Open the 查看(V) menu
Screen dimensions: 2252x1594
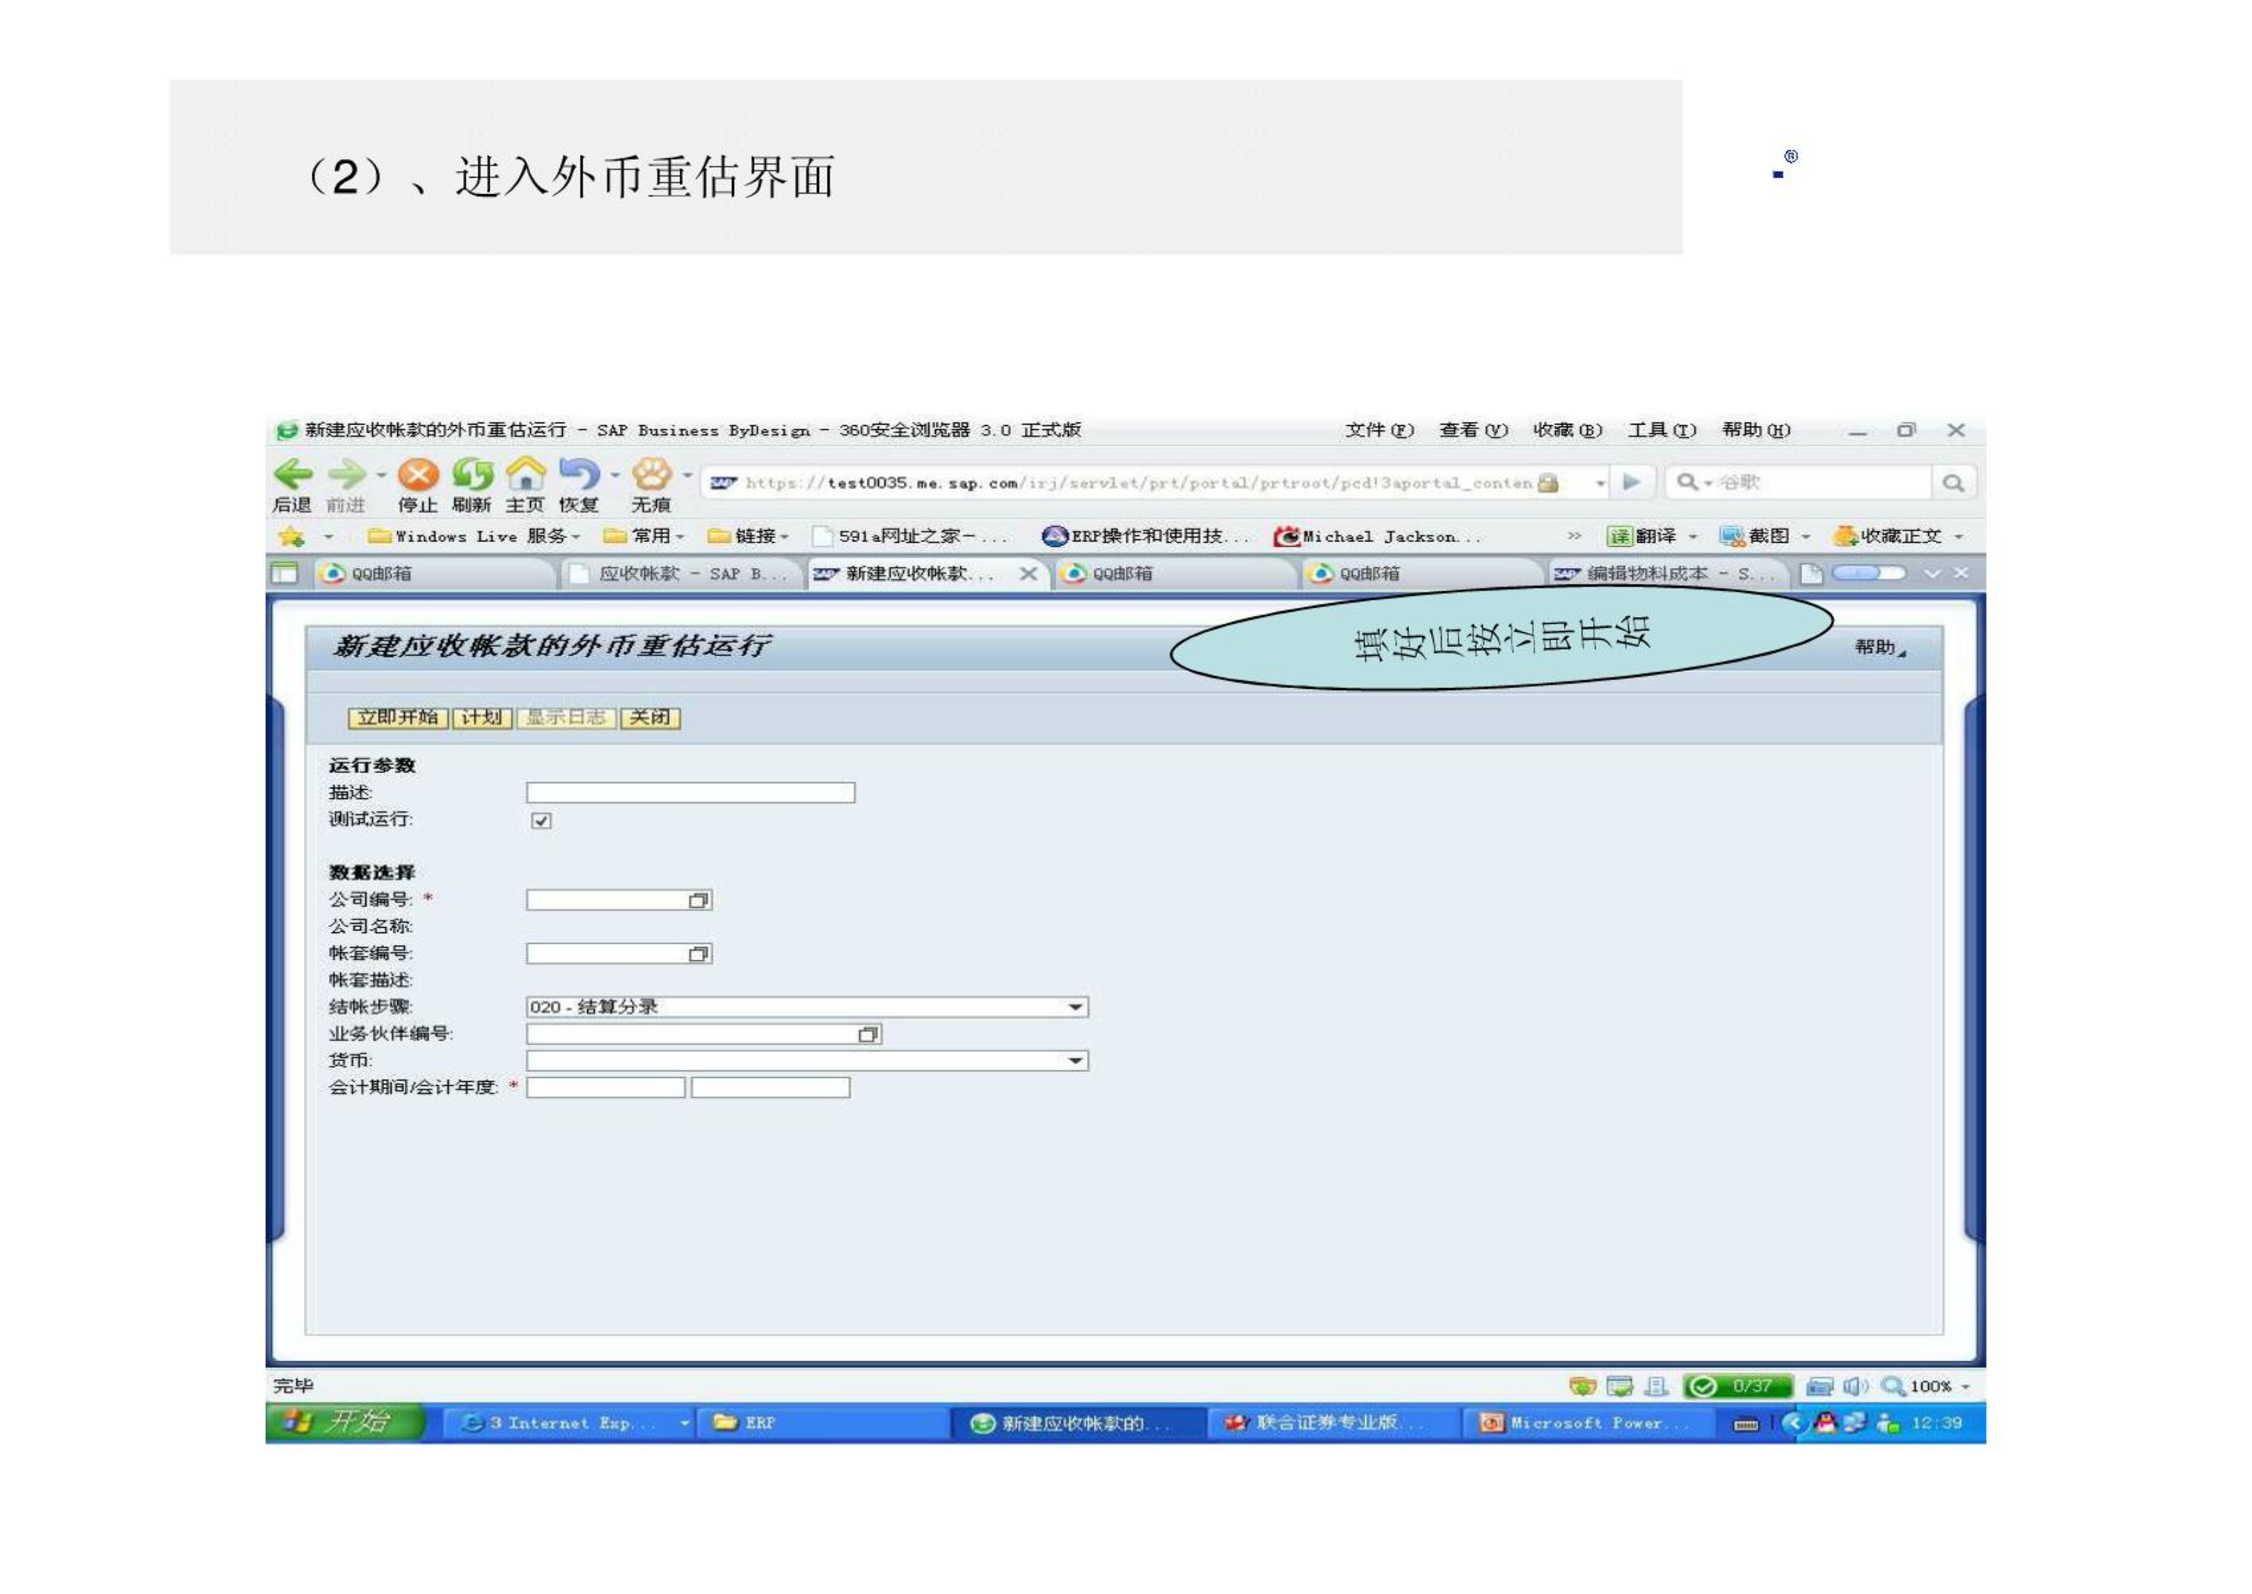pyautogui.click(x=1473, y=430)
